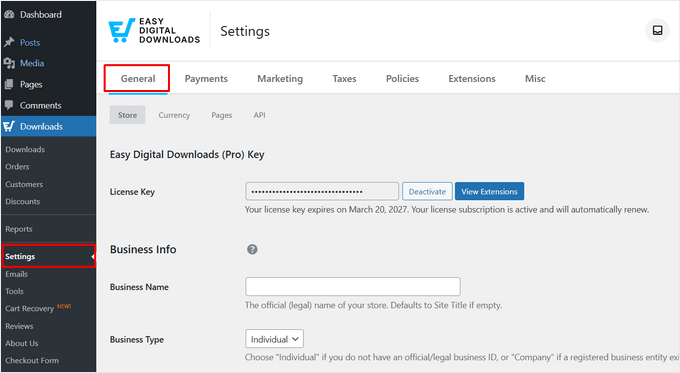Open the Reports submenu link
This screenshot has width=680, height=373.
point(19,229)
